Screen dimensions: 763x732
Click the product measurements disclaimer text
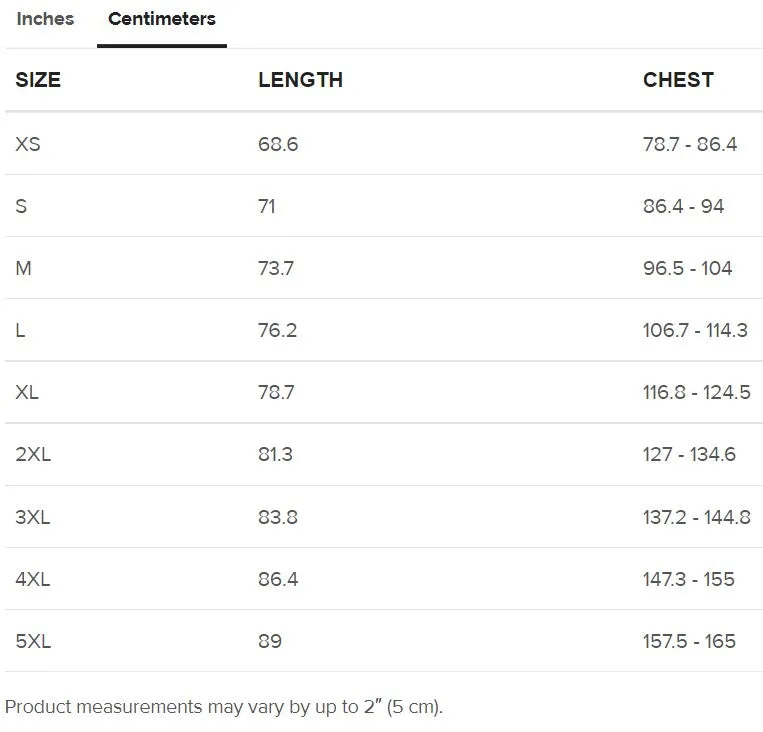224,707
